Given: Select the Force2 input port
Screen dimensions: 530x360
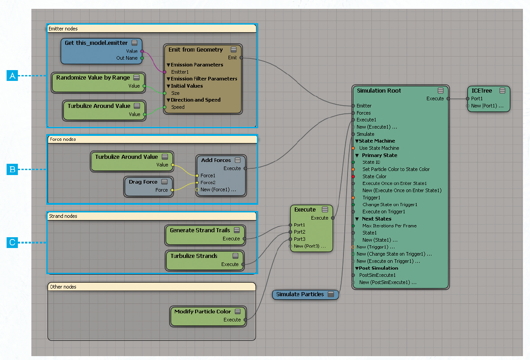Looking at the screenshot, I should 197,183.
